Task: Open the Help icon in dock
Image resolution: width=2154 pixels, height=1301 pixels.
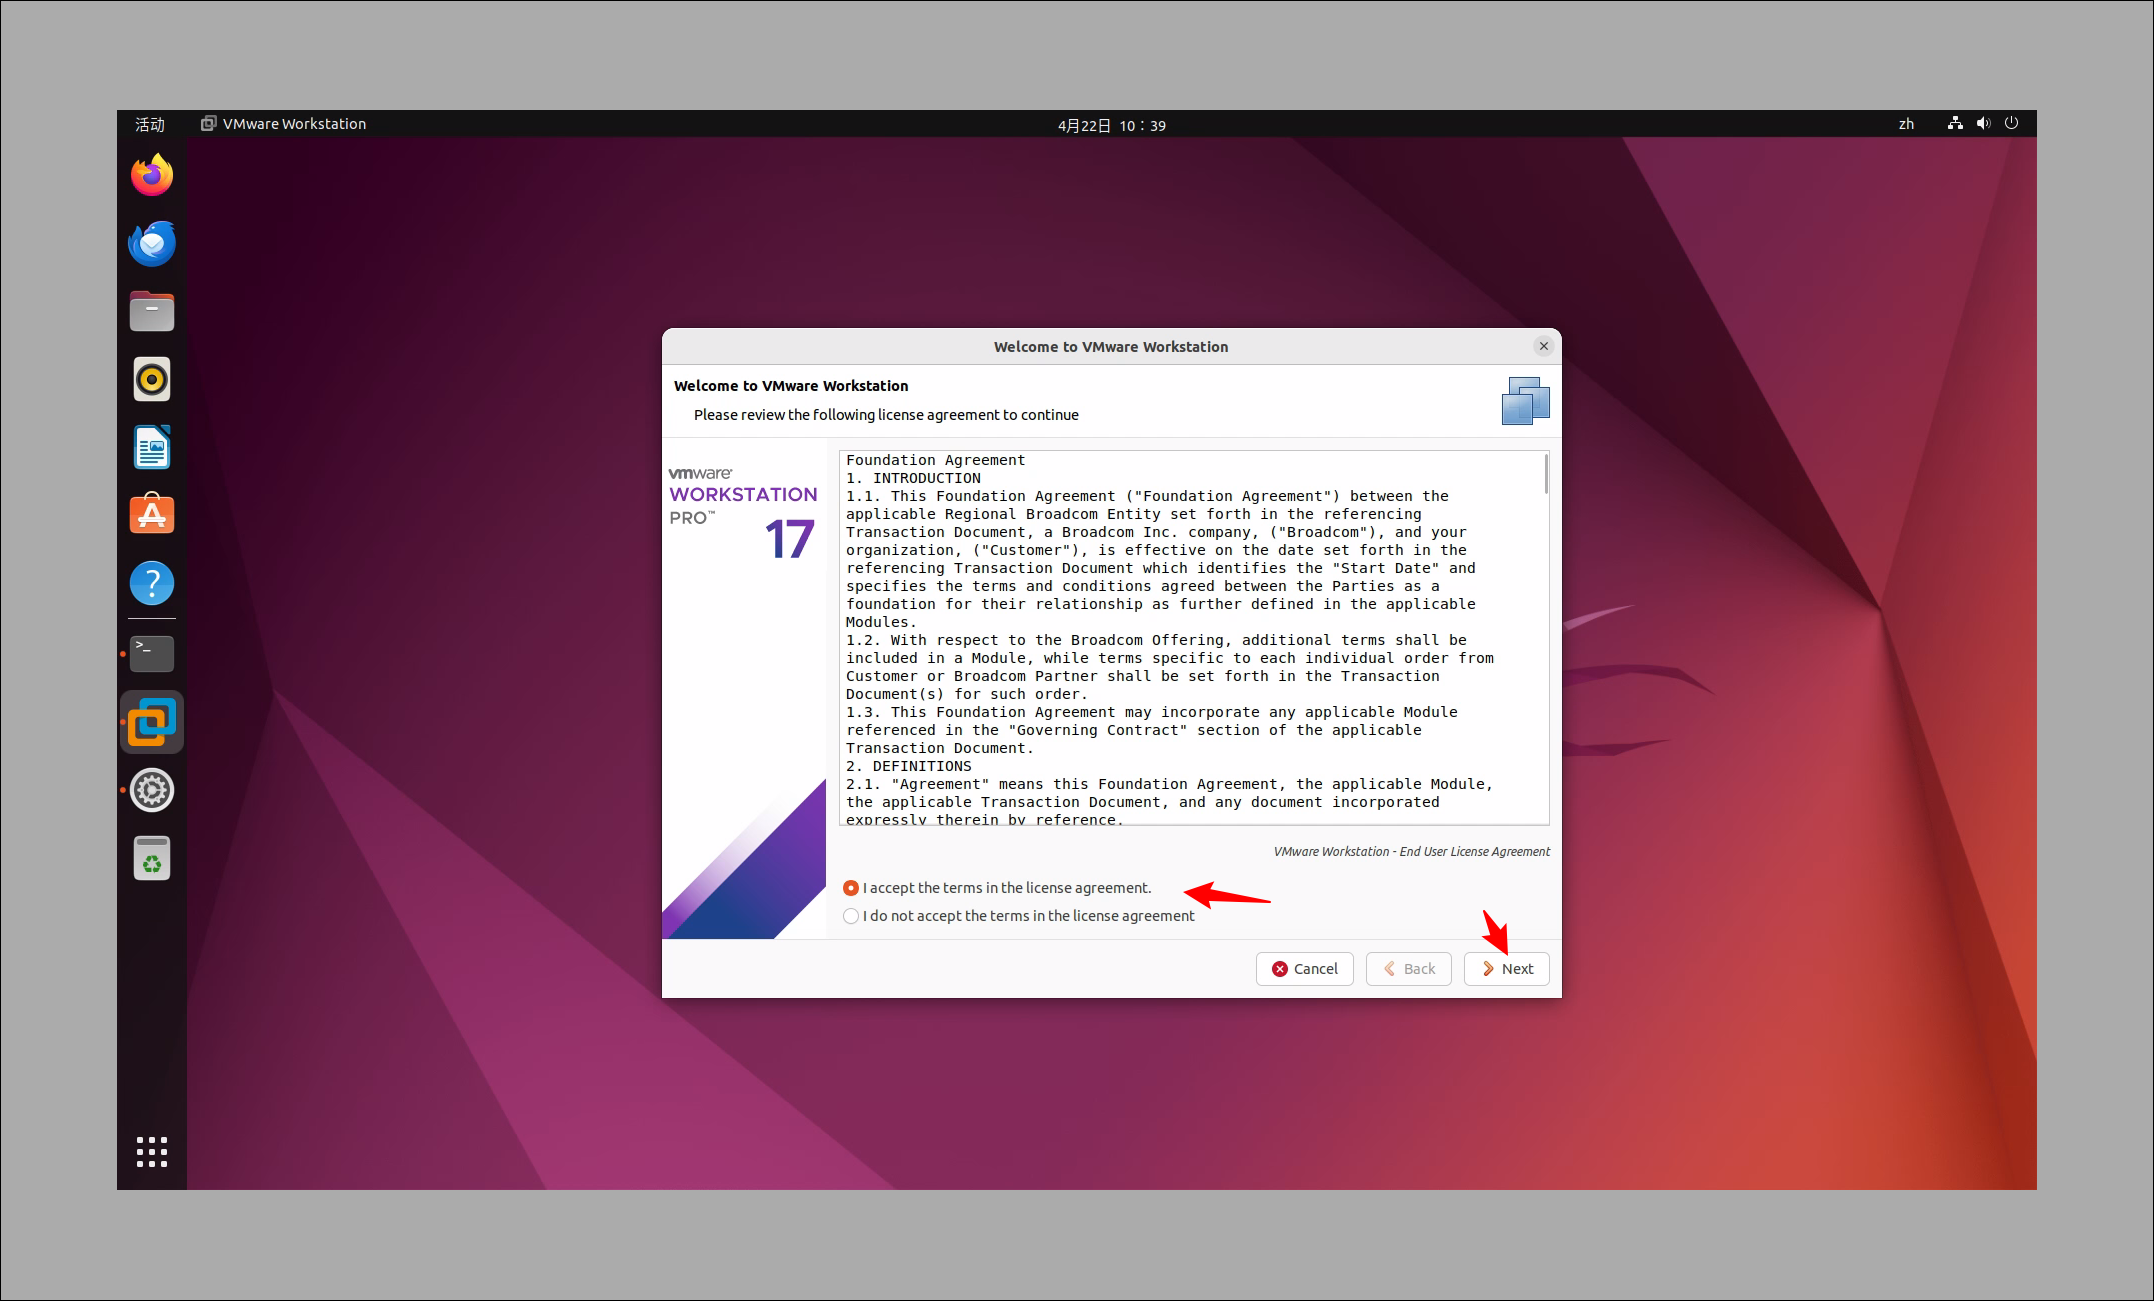Action: [152, 583]
